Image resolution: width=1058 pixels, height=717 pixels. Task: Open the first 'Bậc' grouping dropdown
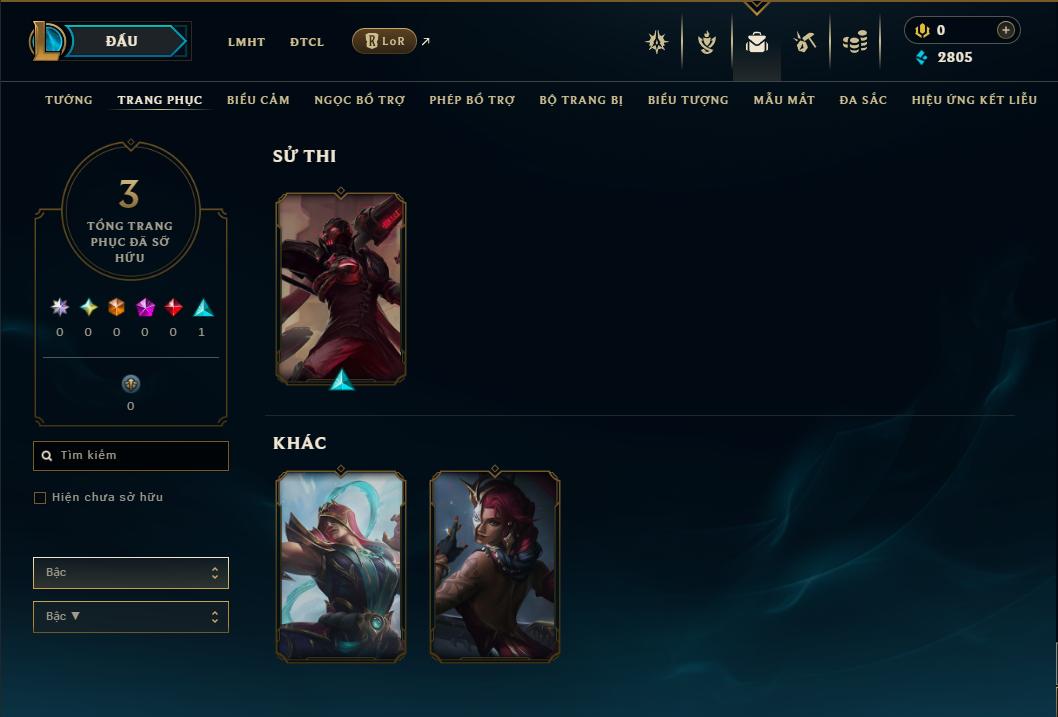[131, 573]
